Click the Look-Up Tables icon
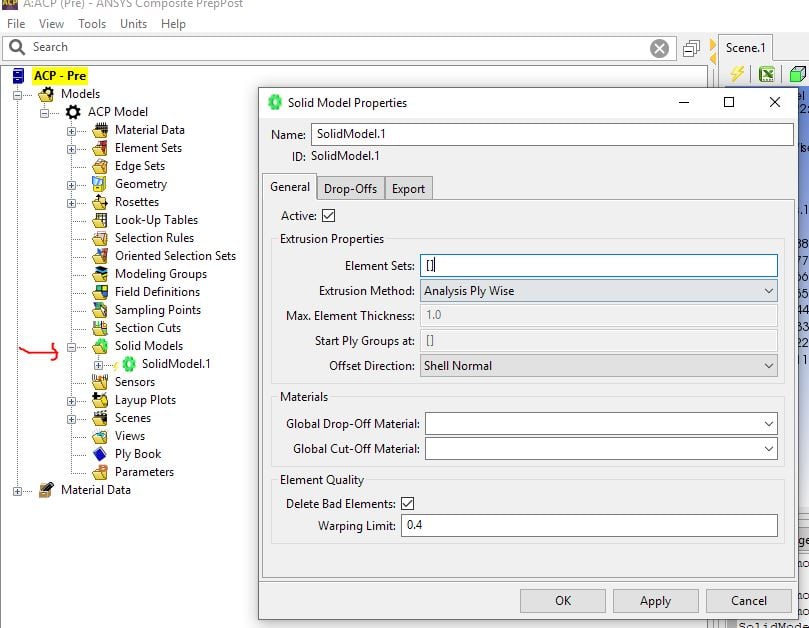This screenshot has width=809, height=628. (100, 220)
